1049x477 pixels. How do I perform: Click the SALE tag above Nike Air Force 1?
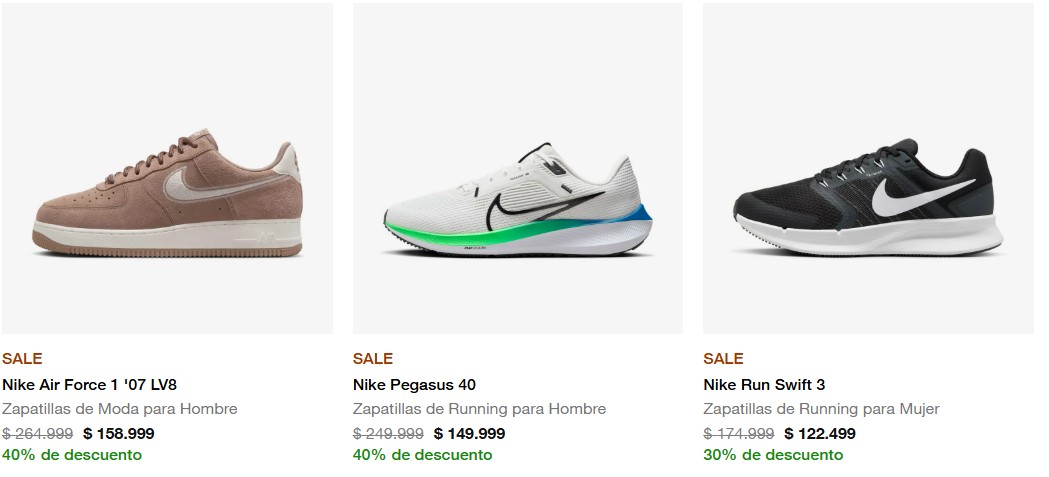[x=22, y=358]
